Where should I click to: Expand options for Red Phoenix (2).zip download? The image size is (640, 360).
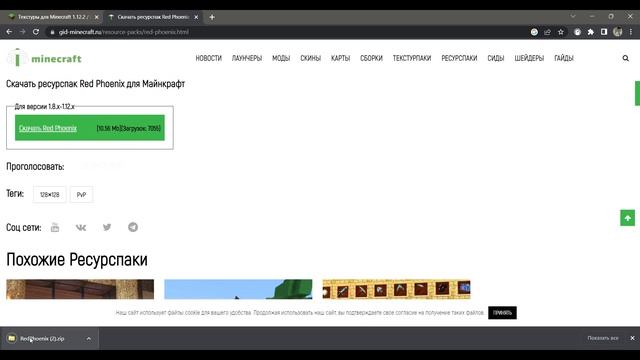(89, 338)
